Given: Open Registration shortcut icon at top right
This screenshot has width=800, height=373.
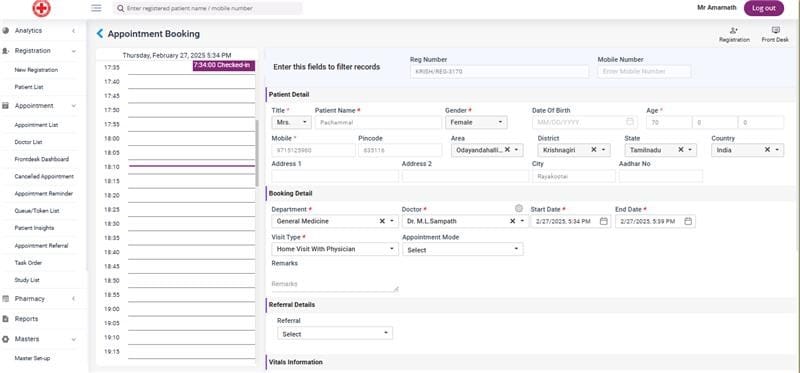Looking at the screenshot, I should point(734,31).
